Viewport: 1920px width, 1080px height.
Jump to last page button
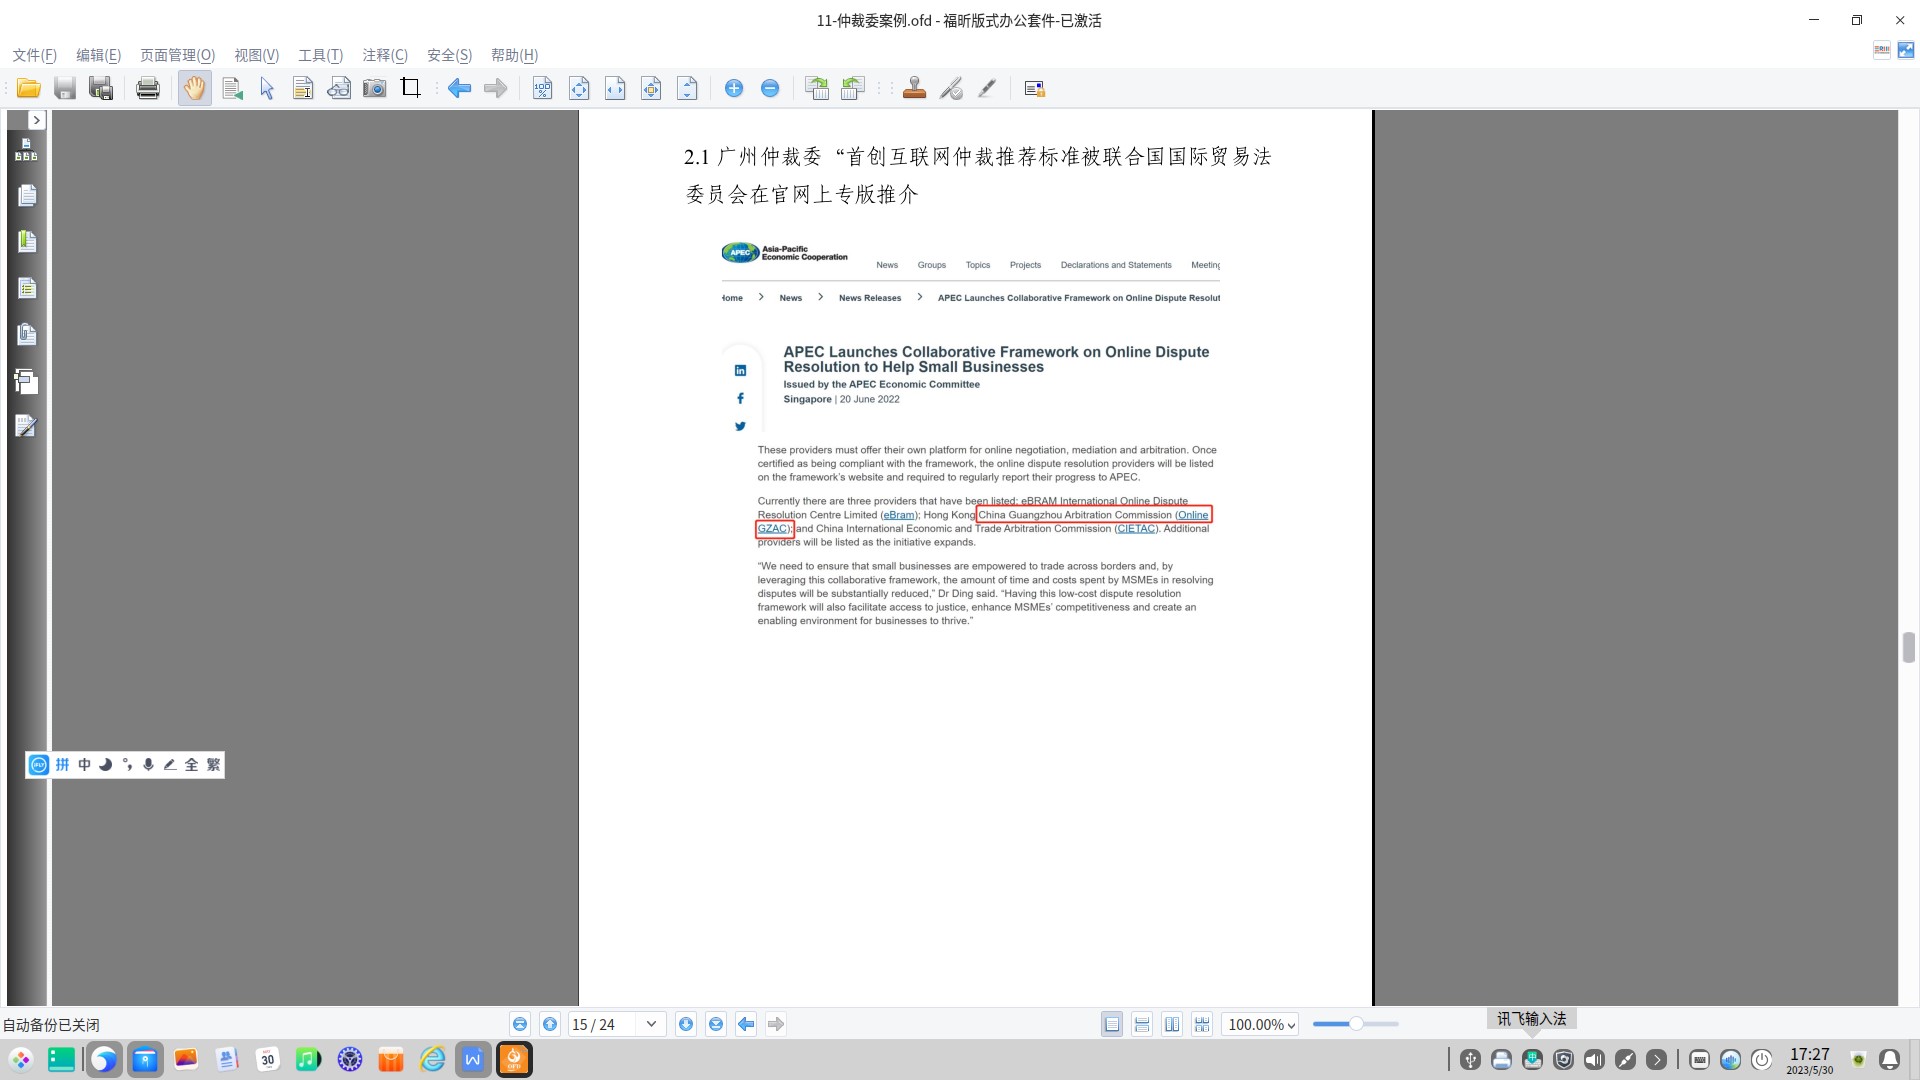click(x=716, y=1024)
